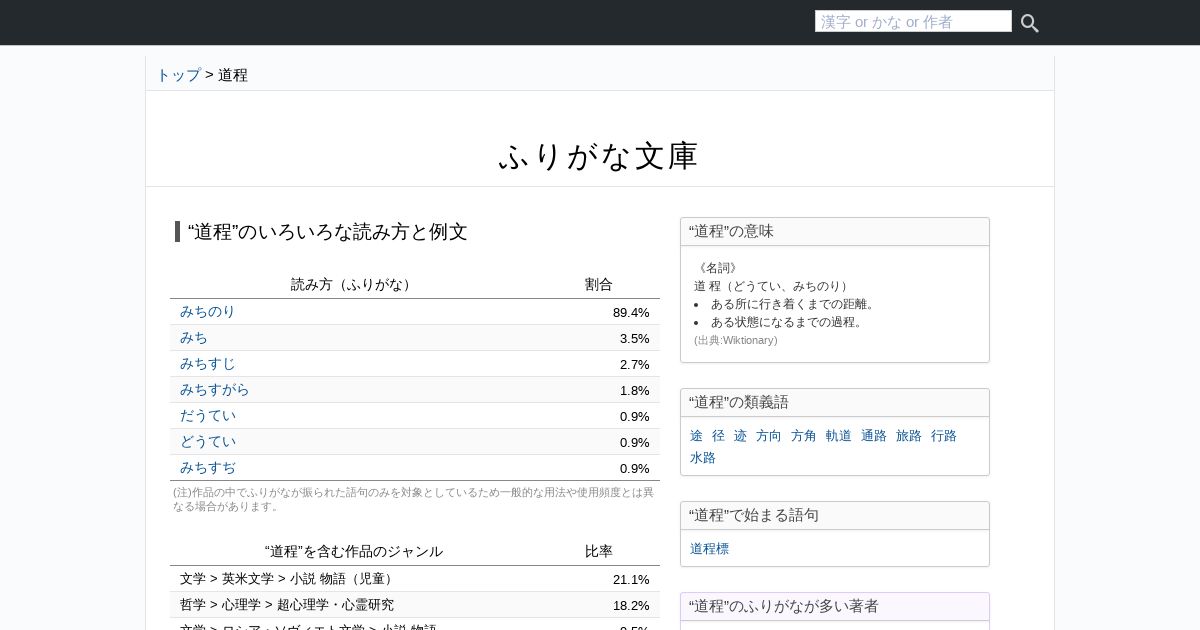
Task: Click the heading “道程”のいろいろな読み方と例文
Action: click(x=327, y=232)
